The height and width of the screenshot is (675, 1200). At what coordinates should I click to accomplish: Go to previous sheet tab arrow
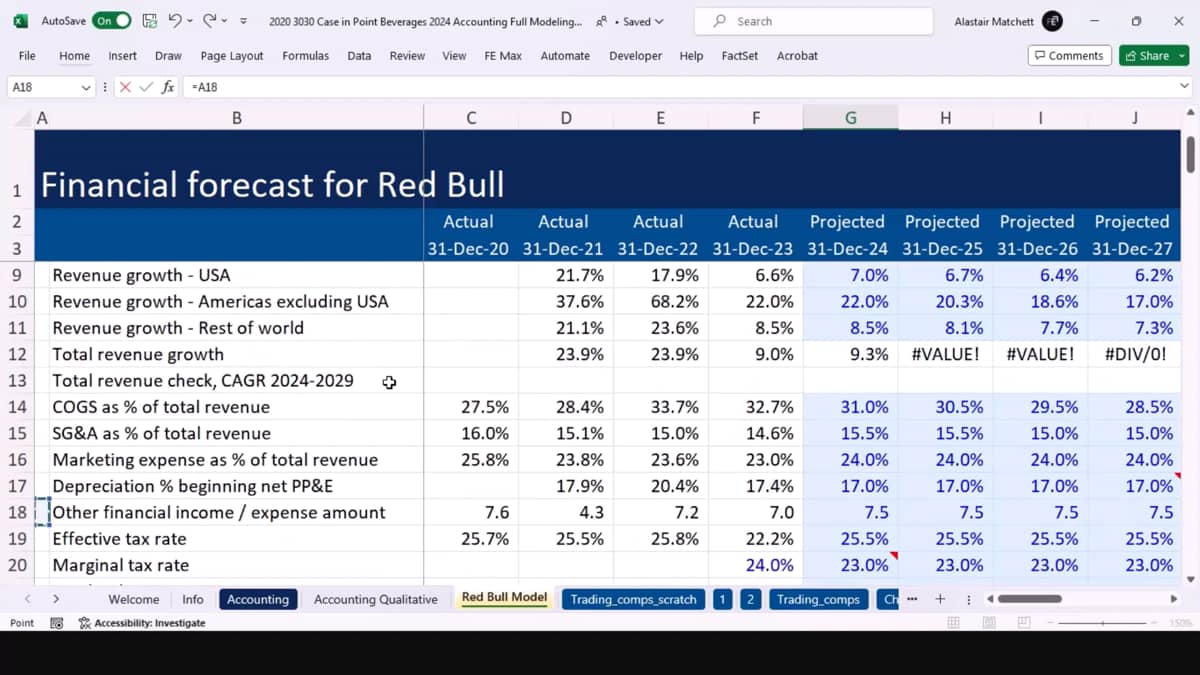[27, 599]
